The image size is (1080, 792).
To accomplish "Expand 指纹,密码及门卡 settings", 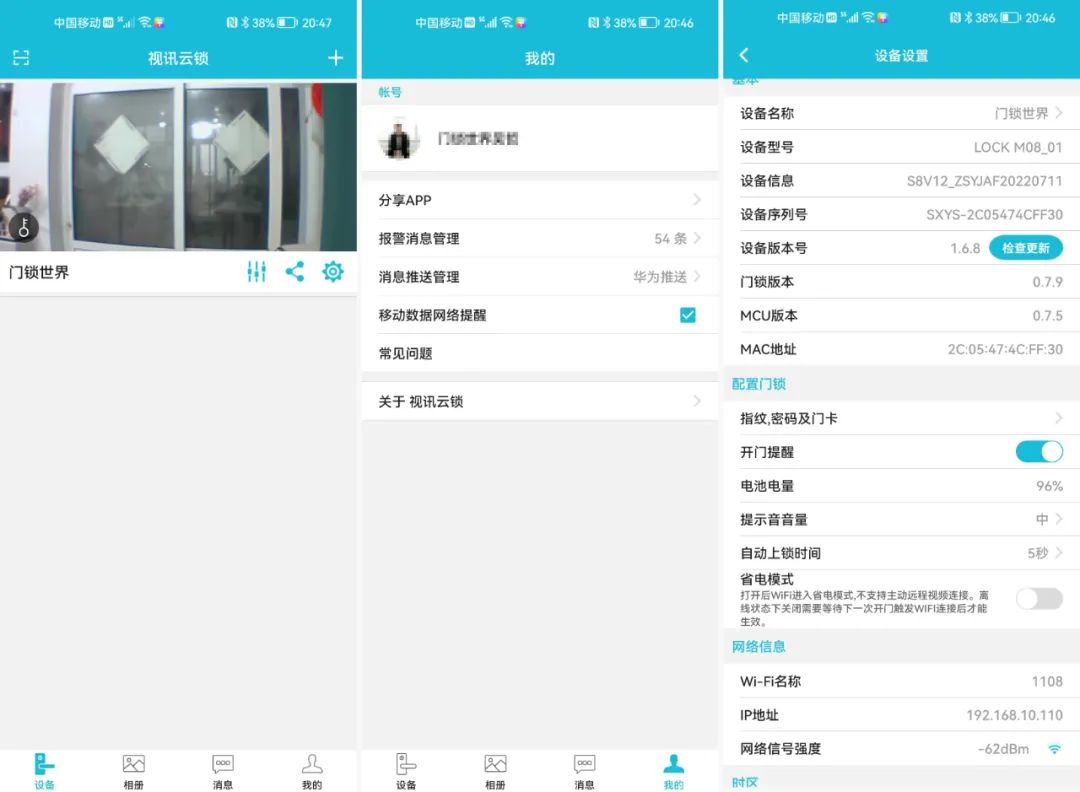I will pyautogui.click(x=900, y=418).
